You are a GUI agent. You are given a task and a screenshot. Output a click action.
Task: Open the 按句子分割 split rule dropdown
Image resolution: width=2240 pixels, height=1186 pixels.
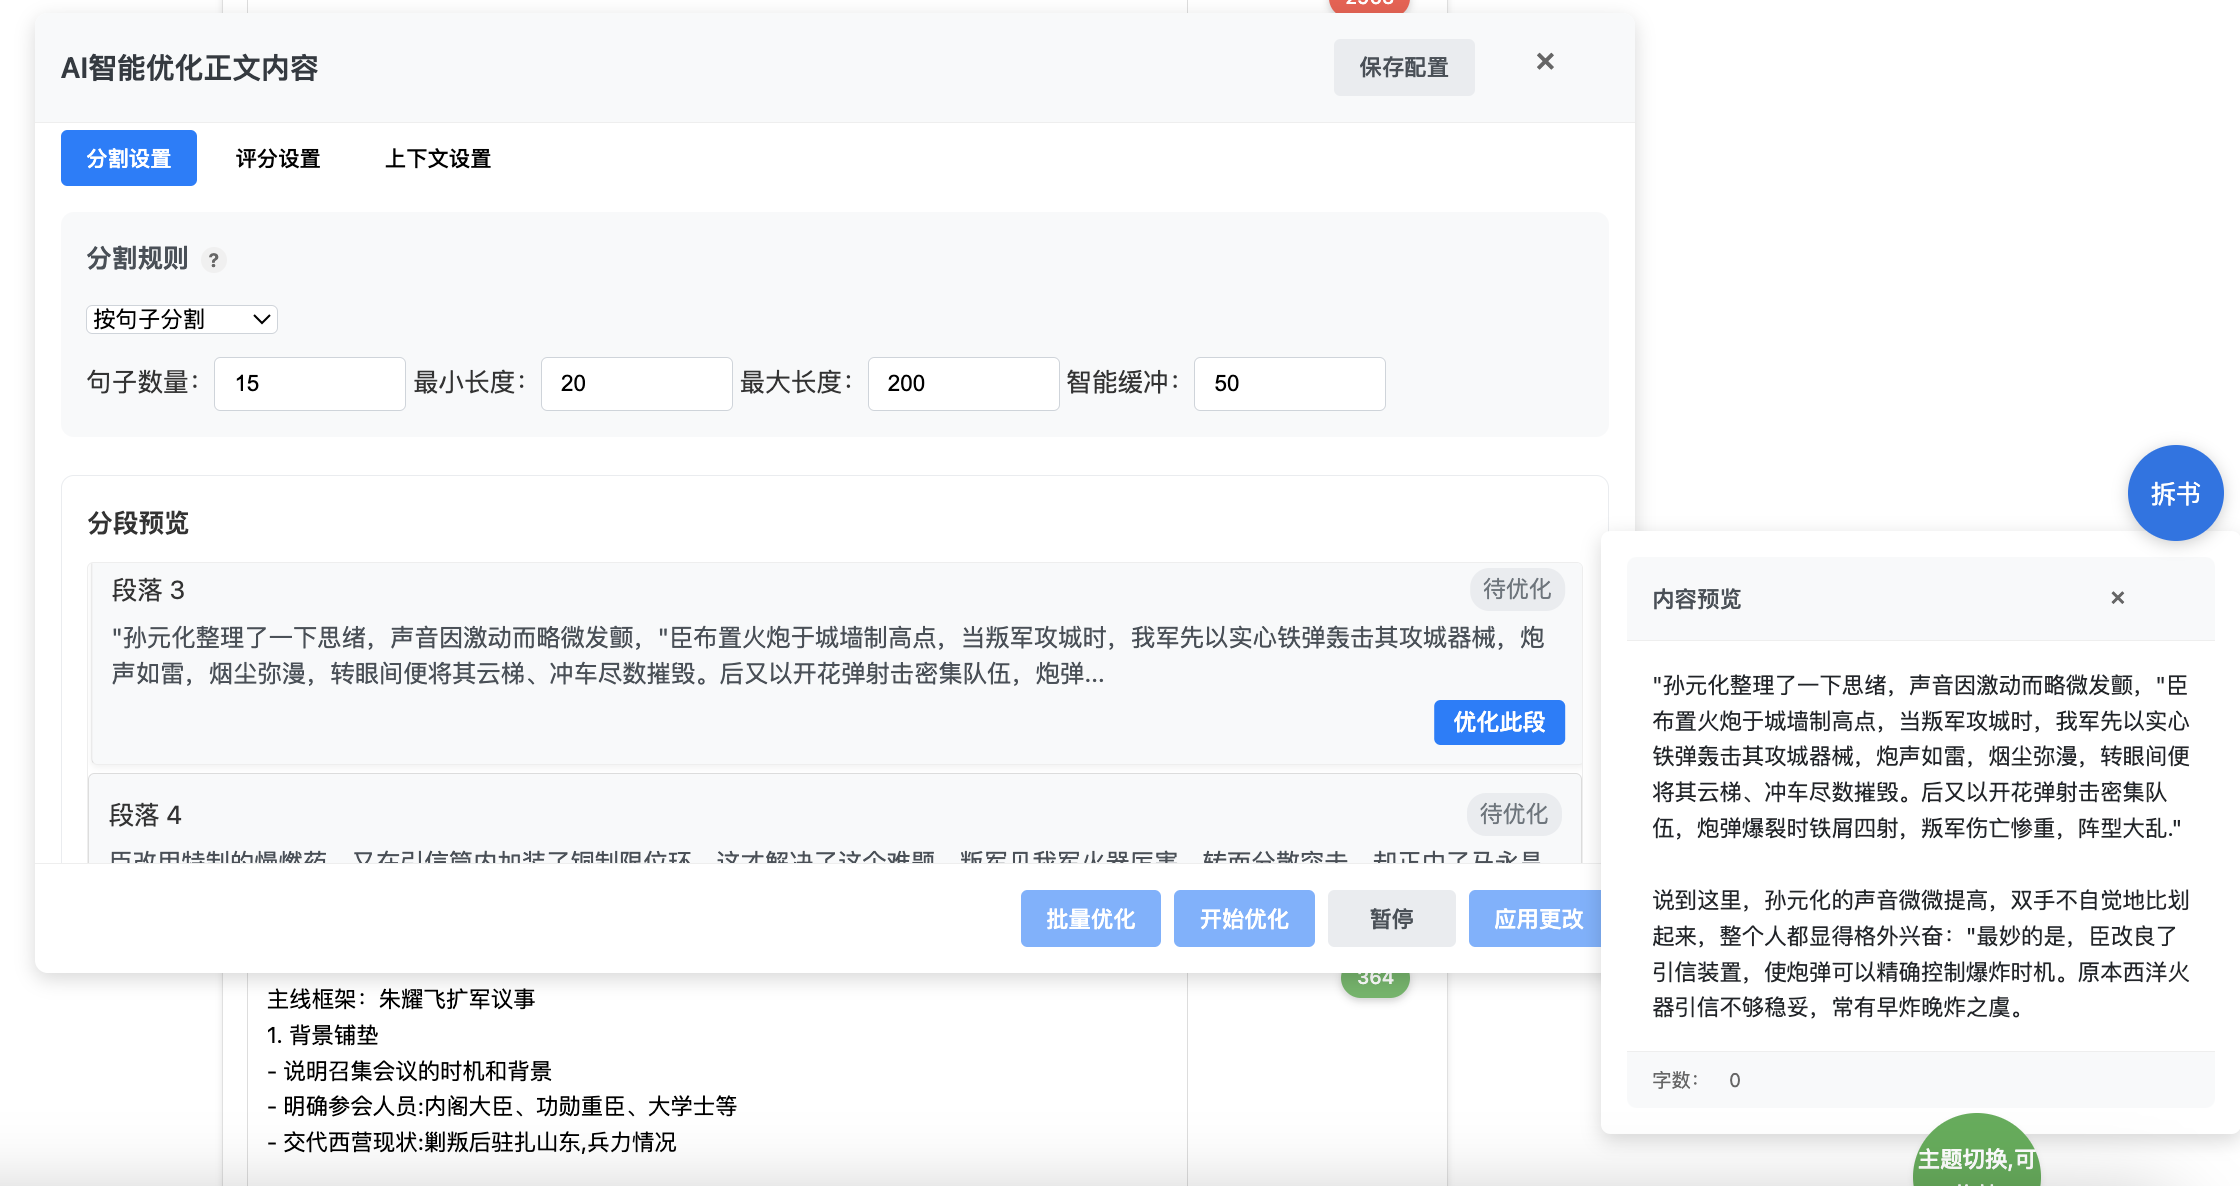click(180, 319)
